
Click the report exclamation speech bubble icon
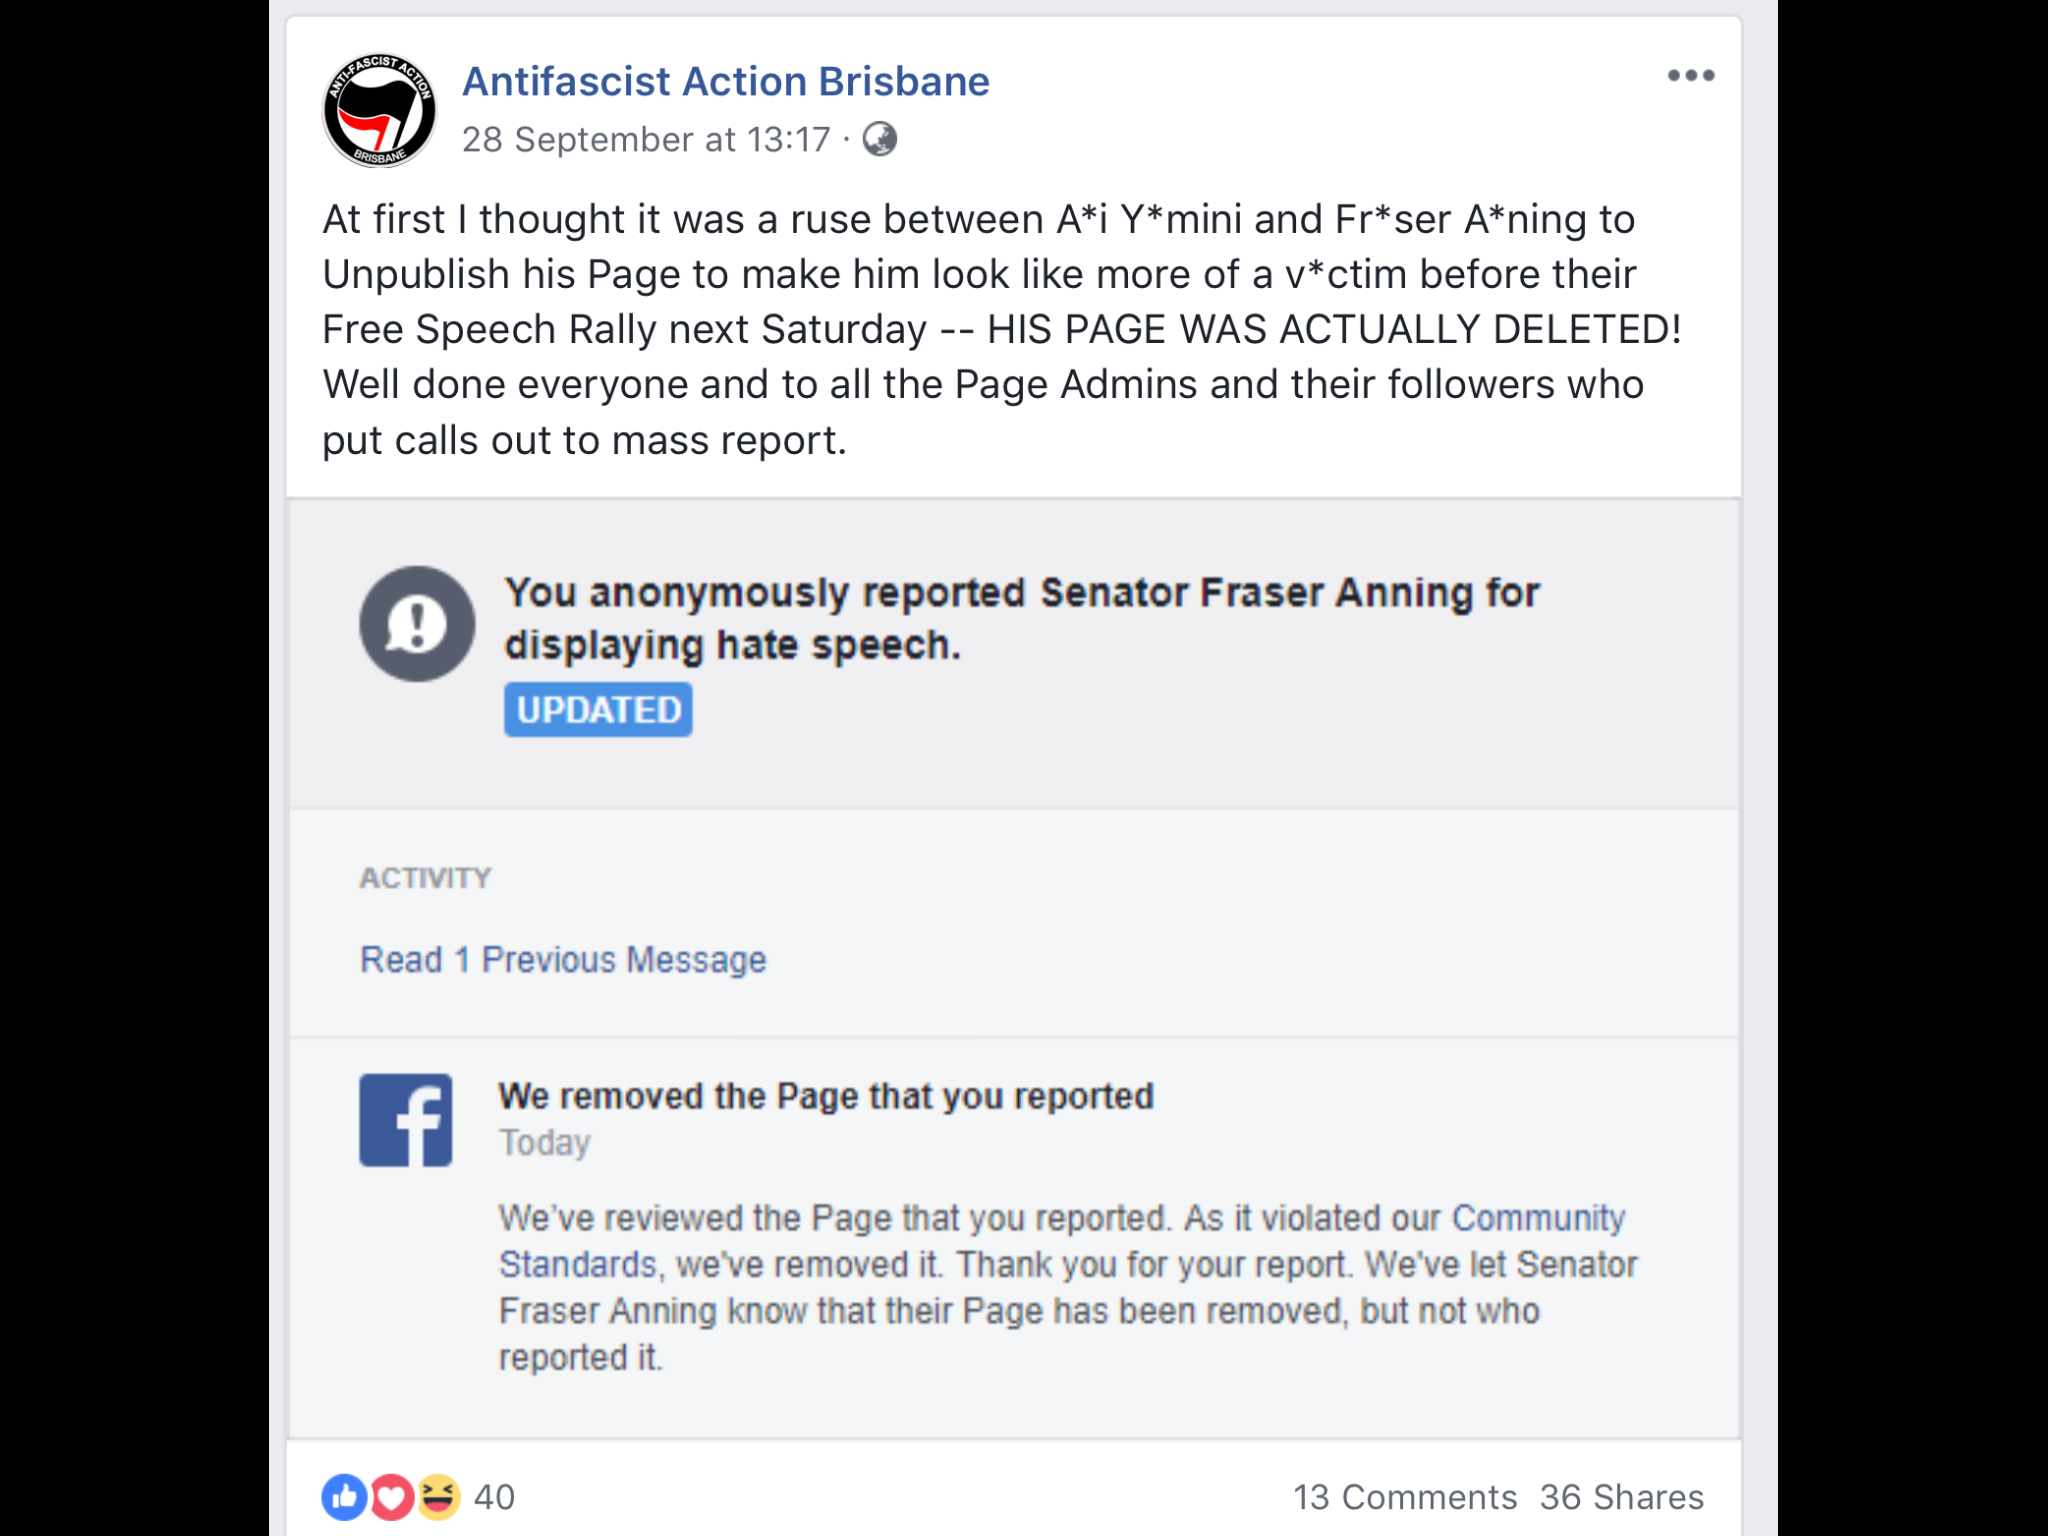click(417, 624)
